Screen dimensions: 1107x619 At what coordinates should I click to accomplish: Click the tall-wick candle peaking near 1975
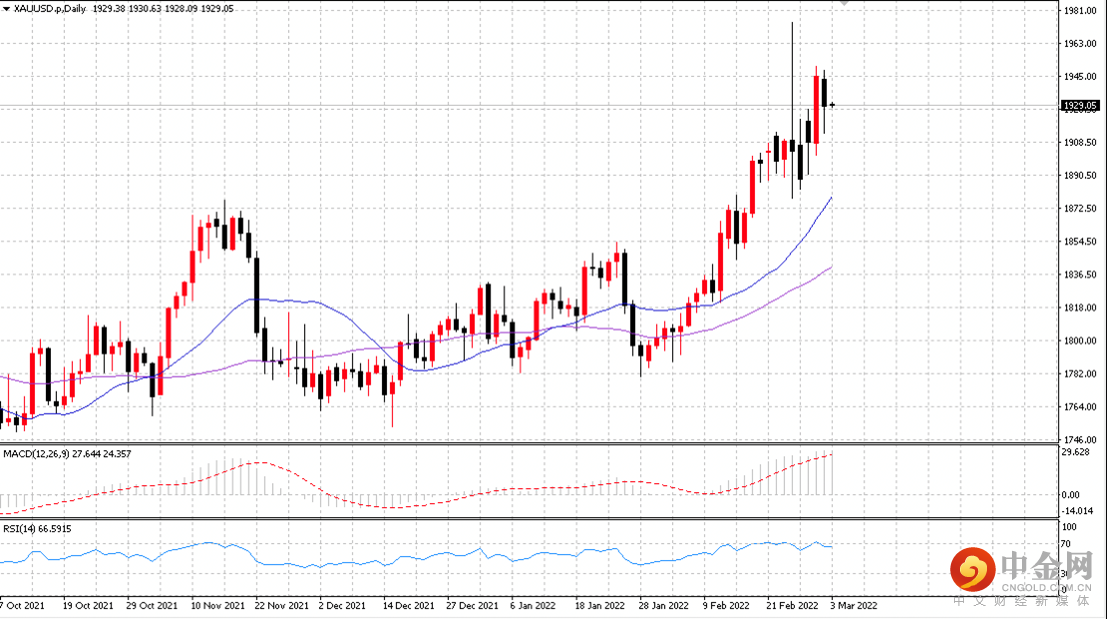pos(792,110)
